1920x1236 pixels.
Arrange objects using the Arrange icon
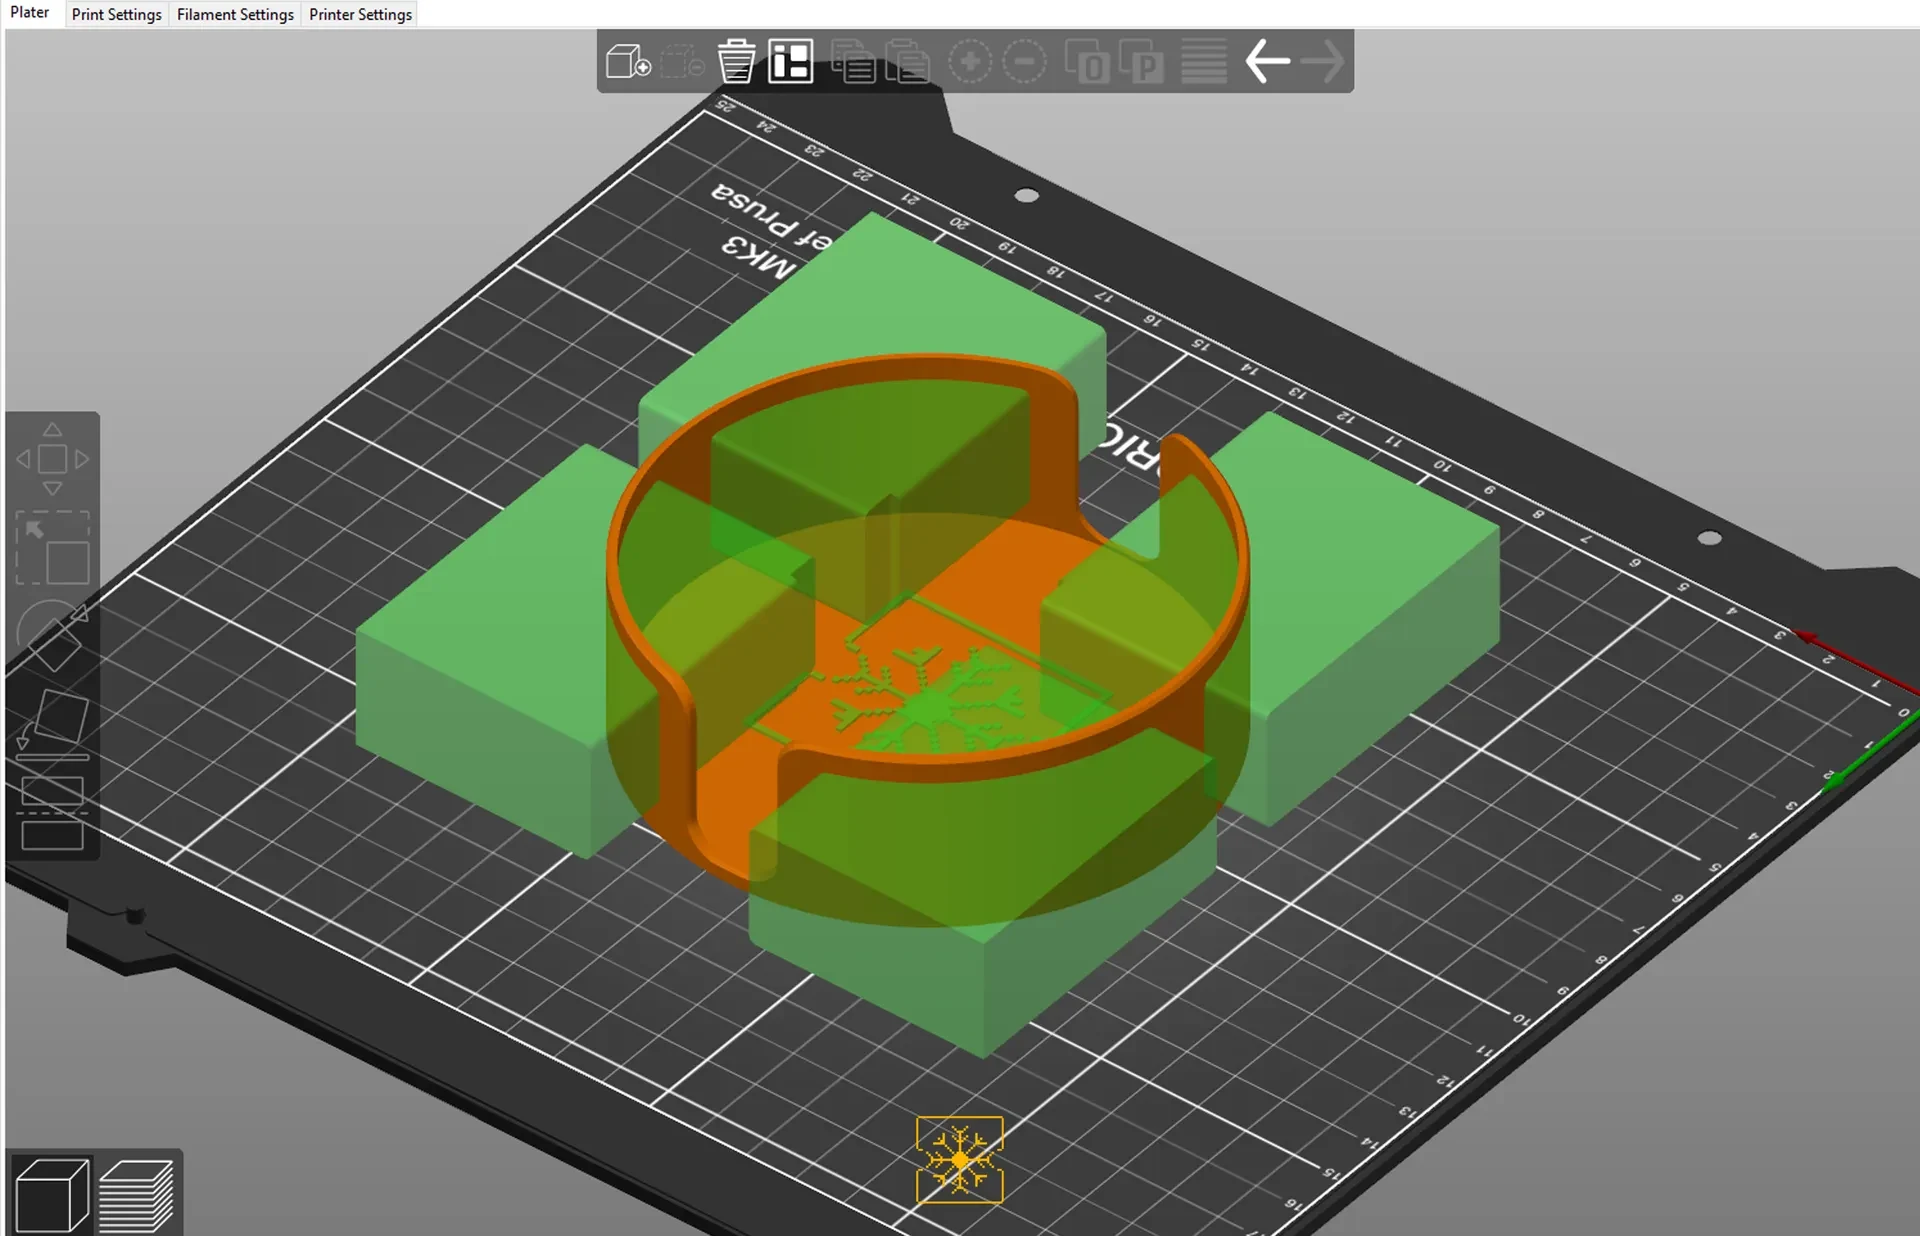click(790, 61)
